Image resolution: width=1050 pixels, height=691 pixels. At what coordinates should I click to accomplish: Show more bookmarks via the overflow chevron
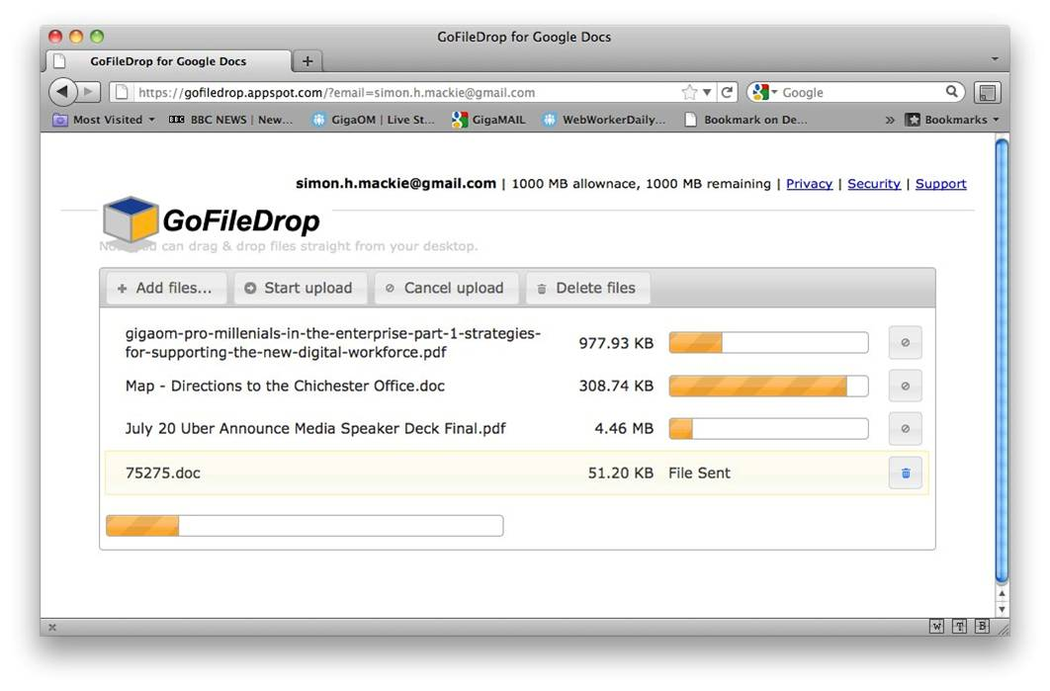pyautogui.click(x=890, y=120)
